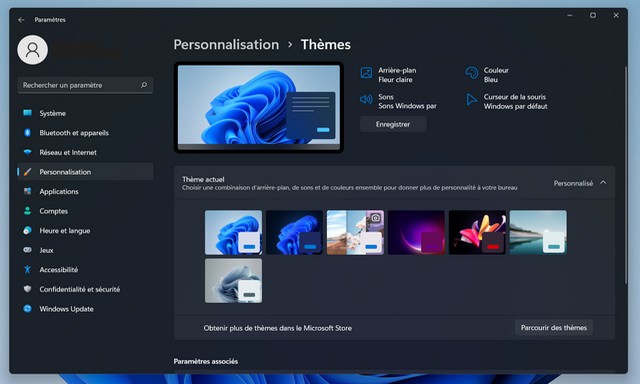640x384 pixels.
Task: Open the Windows Update text label
Action: pyautogui.click(x=67, y=309)
